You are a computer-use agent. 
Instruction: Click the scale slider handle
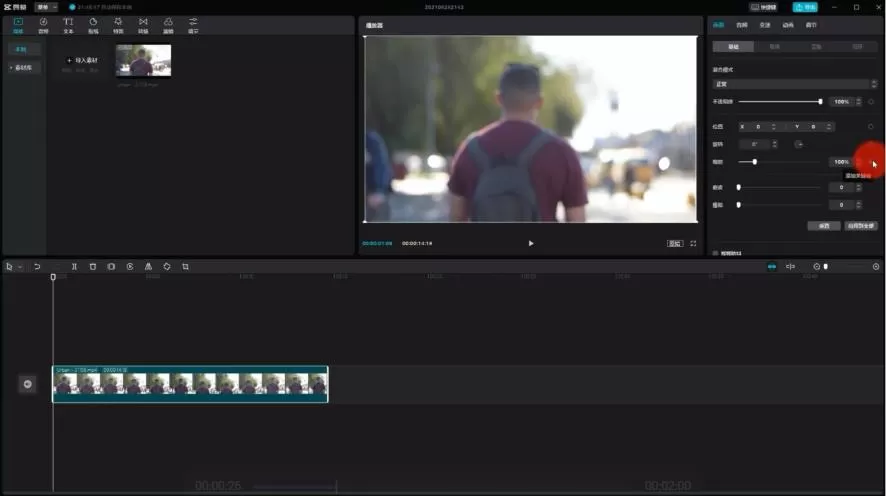point(754,162)
